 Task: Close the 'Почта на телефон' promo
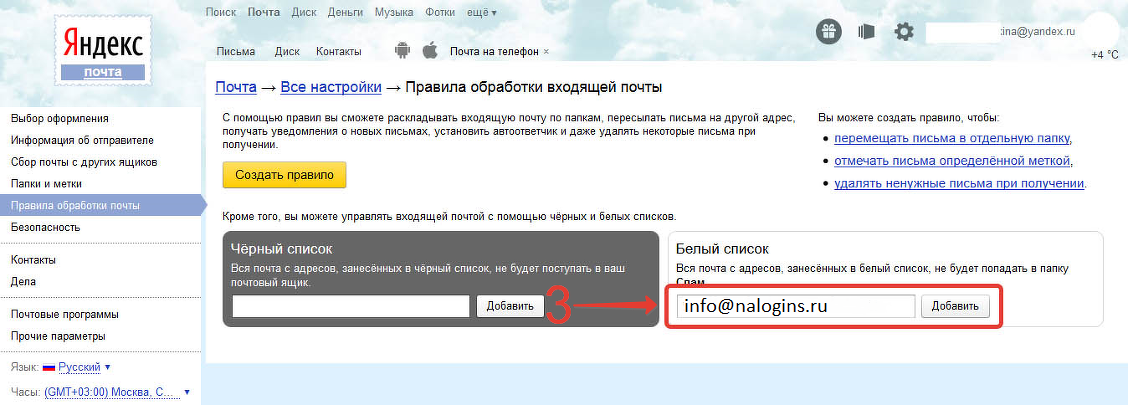click(546, 52)
